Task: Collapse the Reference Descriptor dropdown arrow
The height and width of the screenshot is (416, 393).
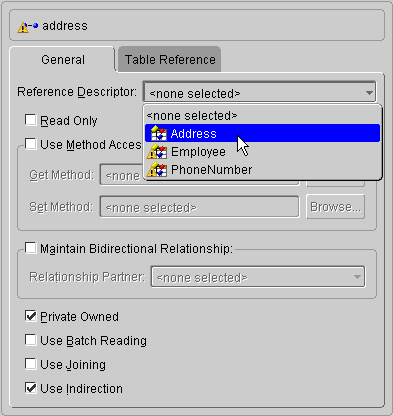Action: [x=369, y=92]
